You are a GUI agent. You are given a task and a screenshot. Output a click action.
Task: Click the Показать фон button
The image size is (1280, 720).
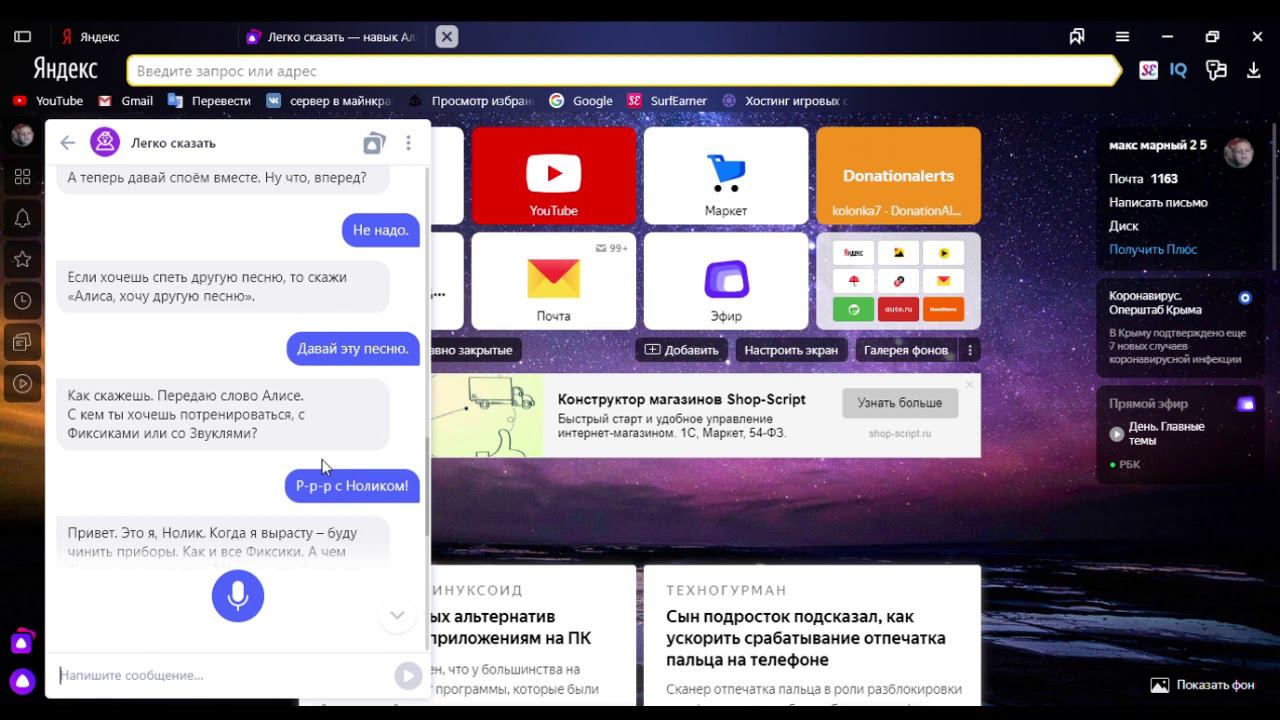pyautogui.click(x=1203, y=685)
